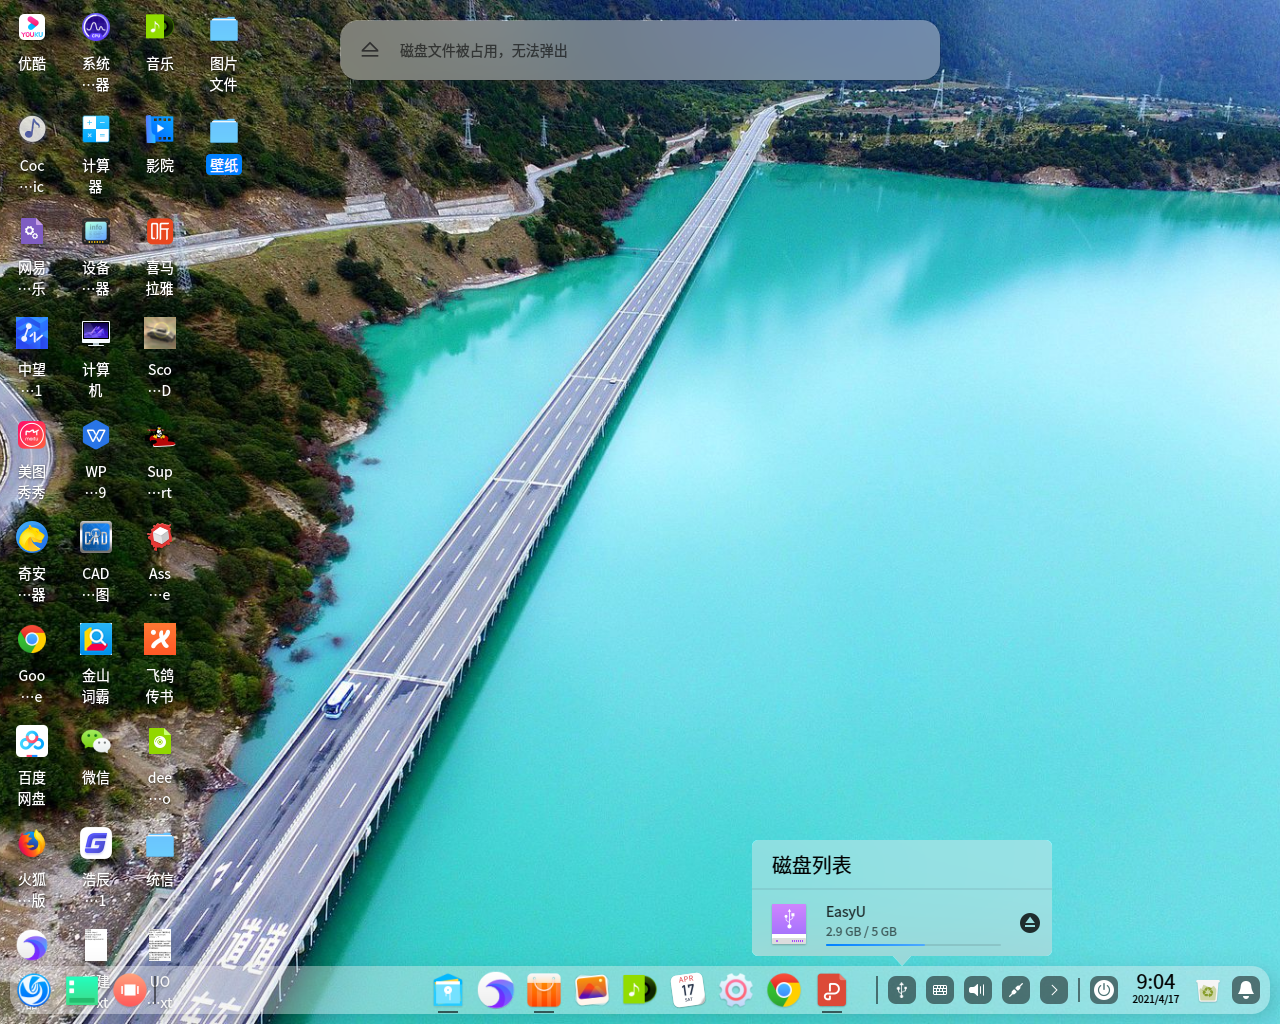Select the 图片文件 folder on the desktop
1280x1024 pixels.
tap(224, 28)
